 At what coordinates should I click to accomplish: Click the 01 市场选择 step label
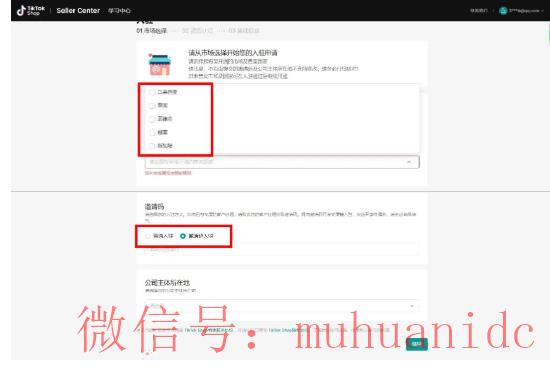click(152, 31)
